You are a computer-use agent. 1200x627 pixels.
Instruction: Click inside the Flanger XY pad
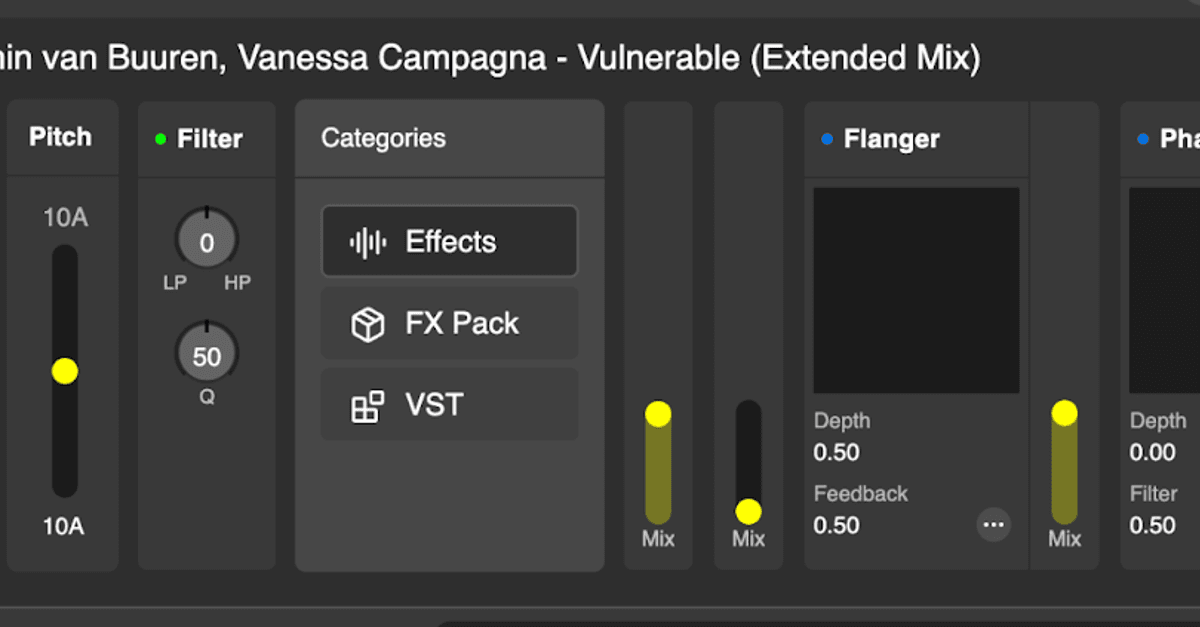915,289
